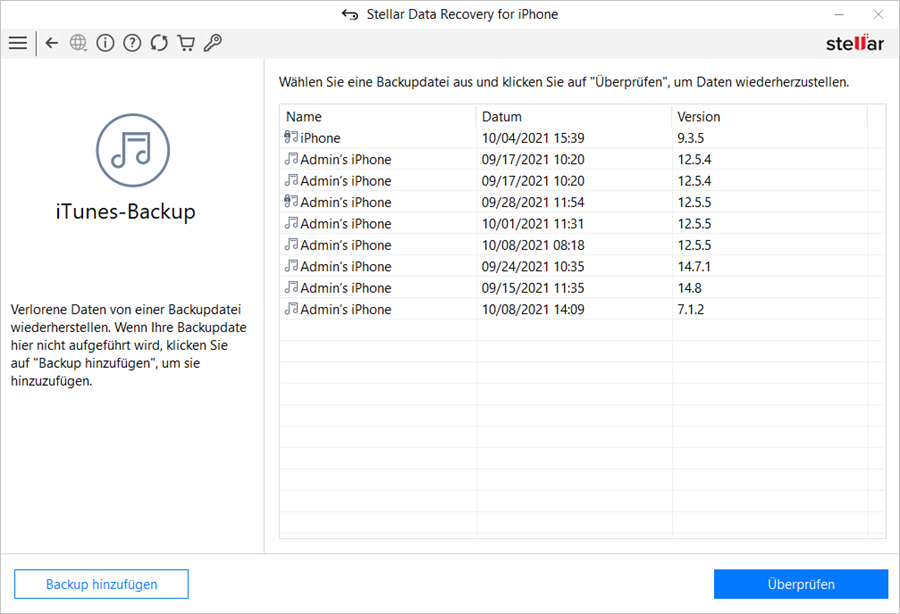Click the backup icon of the 09/24/2021 10:35 row
900x614 pixels.
point(291,266)
